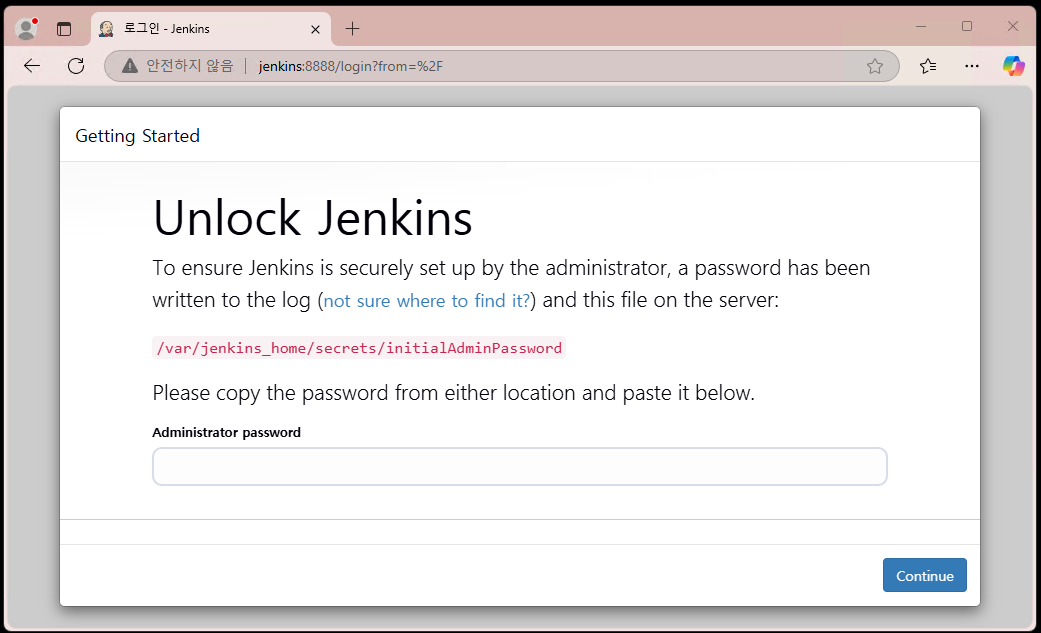Click the Continue button

925,575
